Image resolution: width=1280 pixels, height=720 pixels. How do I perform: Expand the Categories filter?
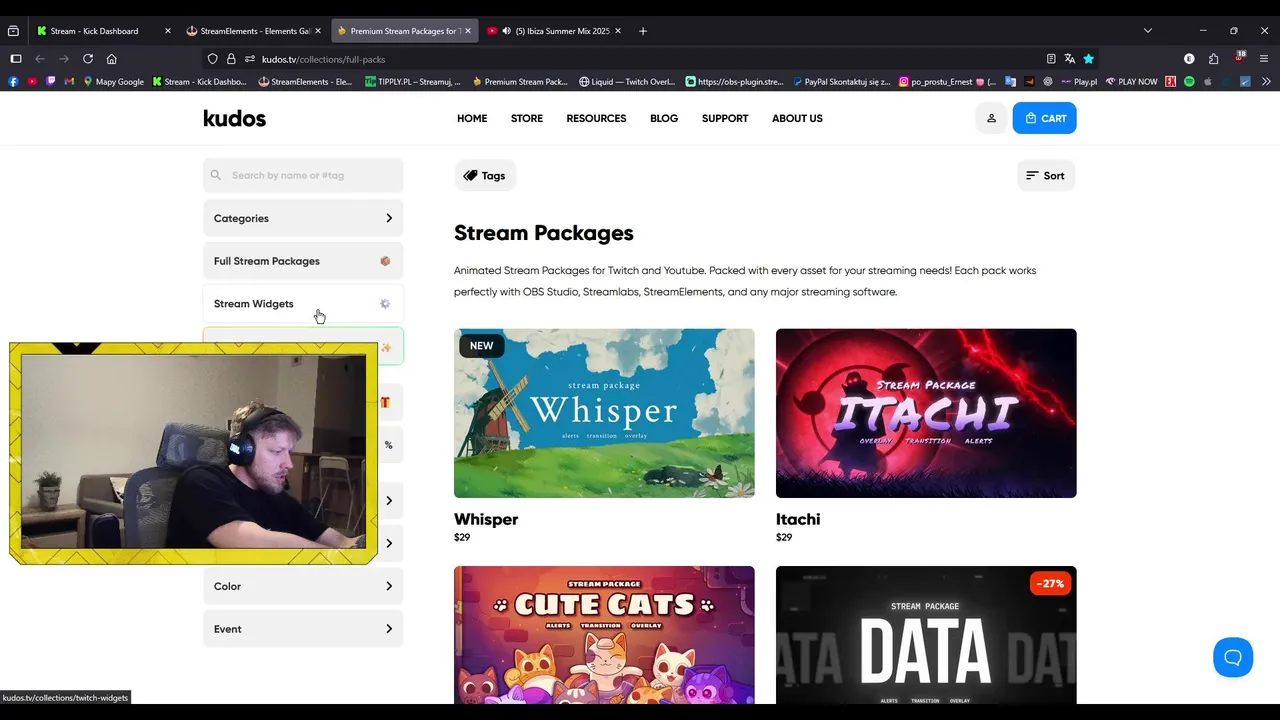[x=303, y=218]
